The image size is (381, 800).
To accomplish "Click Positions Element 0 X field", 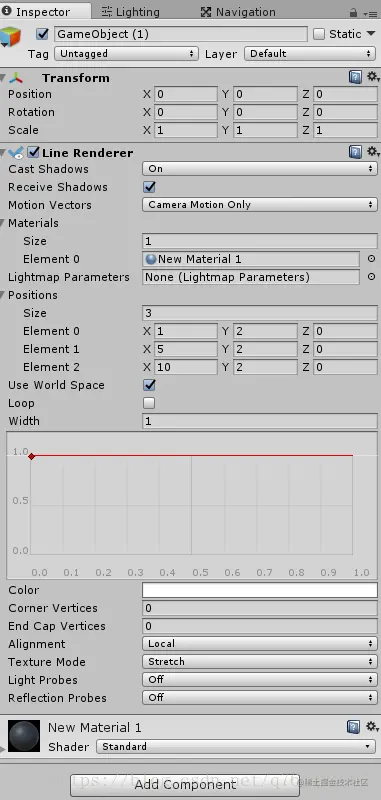I will (x=186, y=331).
